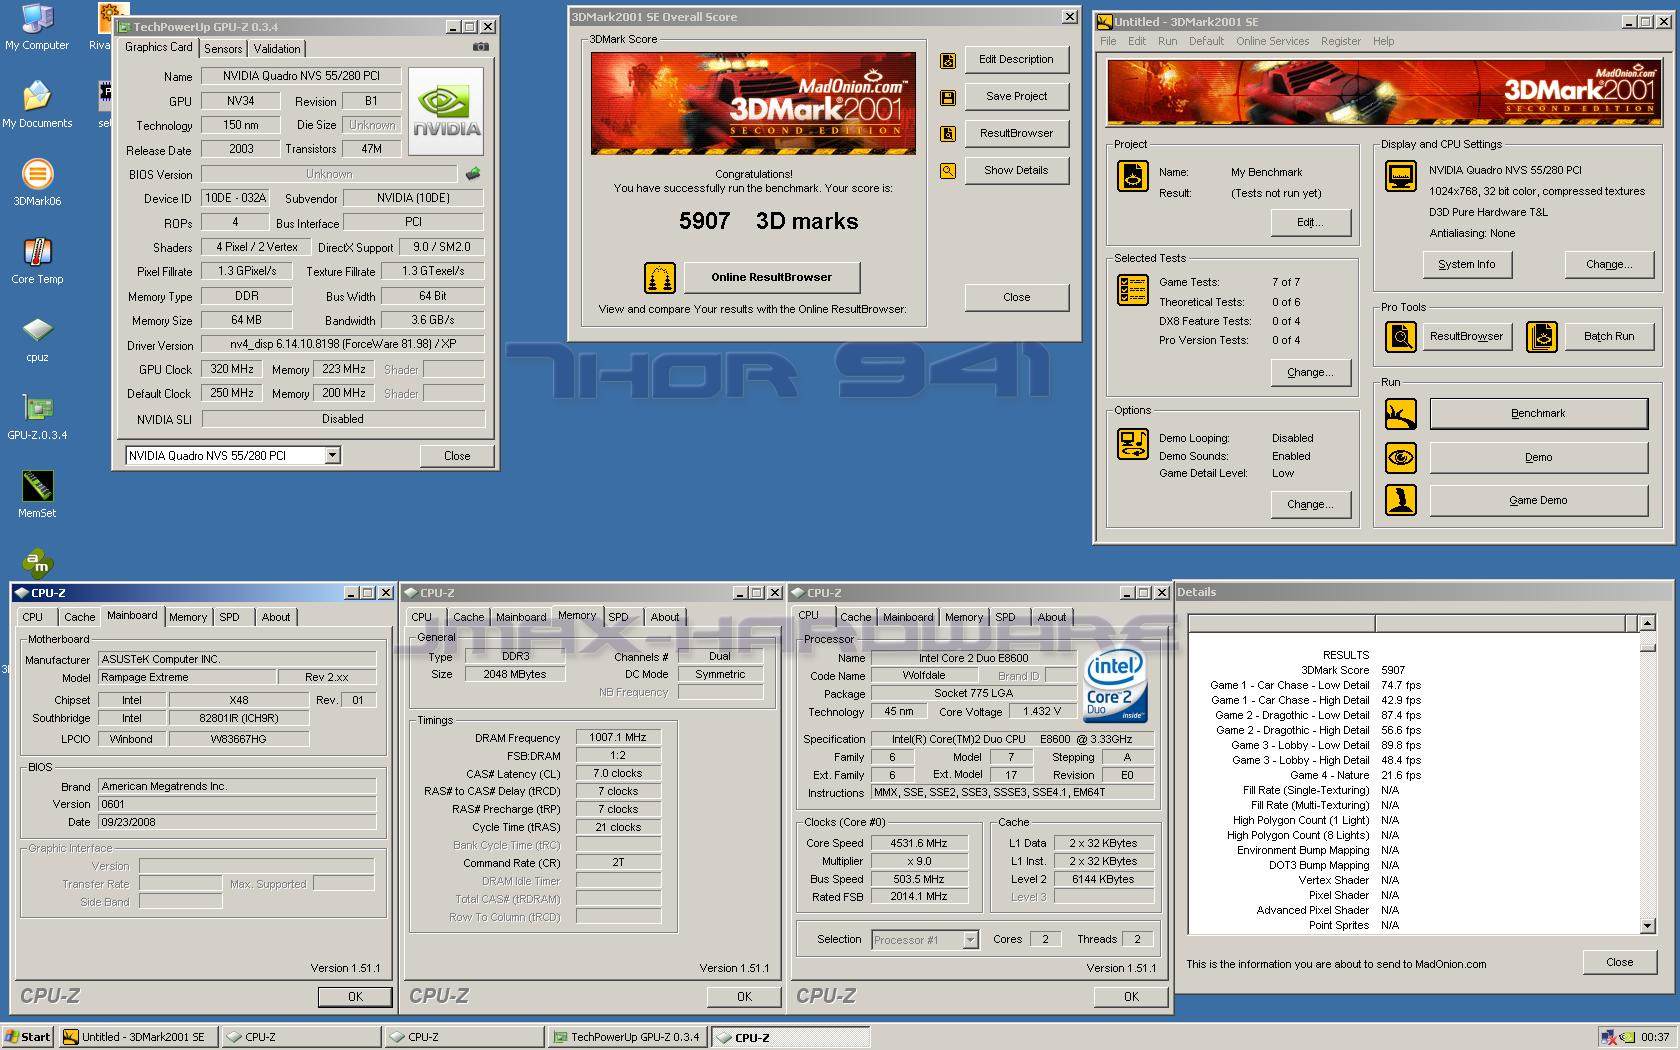Click Save Project floppy icon
The width and height of the screenshot is (1680, 1050).
(948, 97)
